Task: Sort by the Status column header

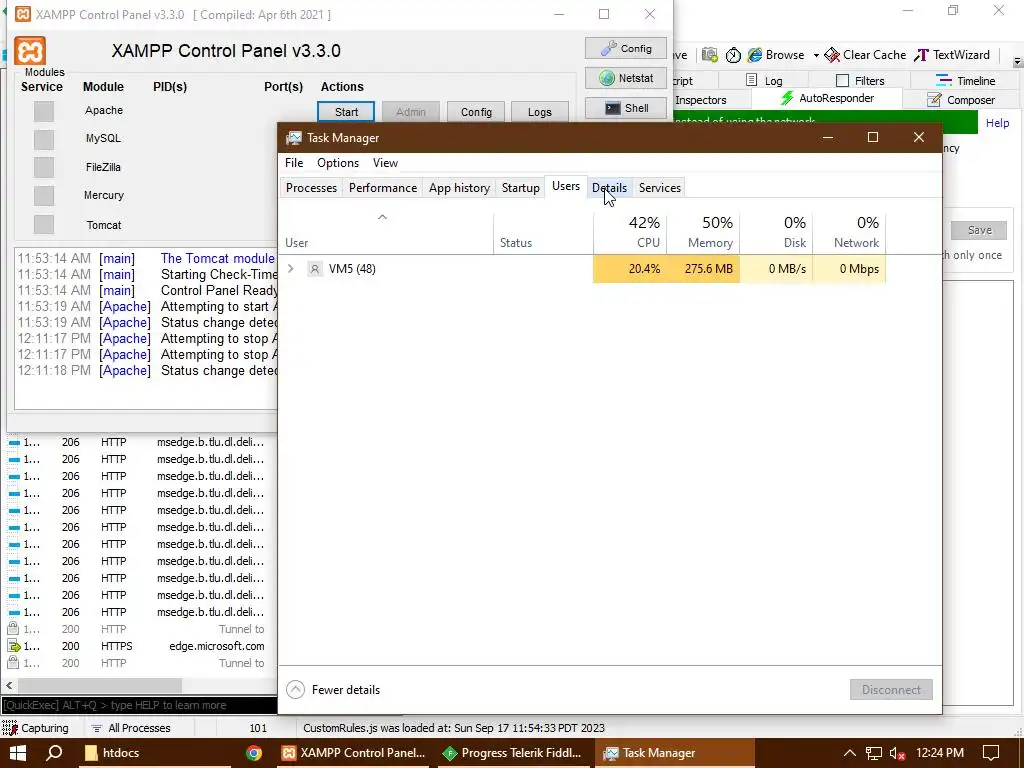Action: click(x=543, y=232)
